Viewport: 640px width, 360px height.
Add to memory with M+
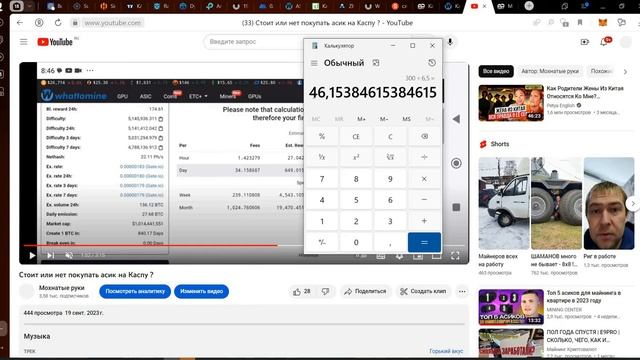pos(361,119)
